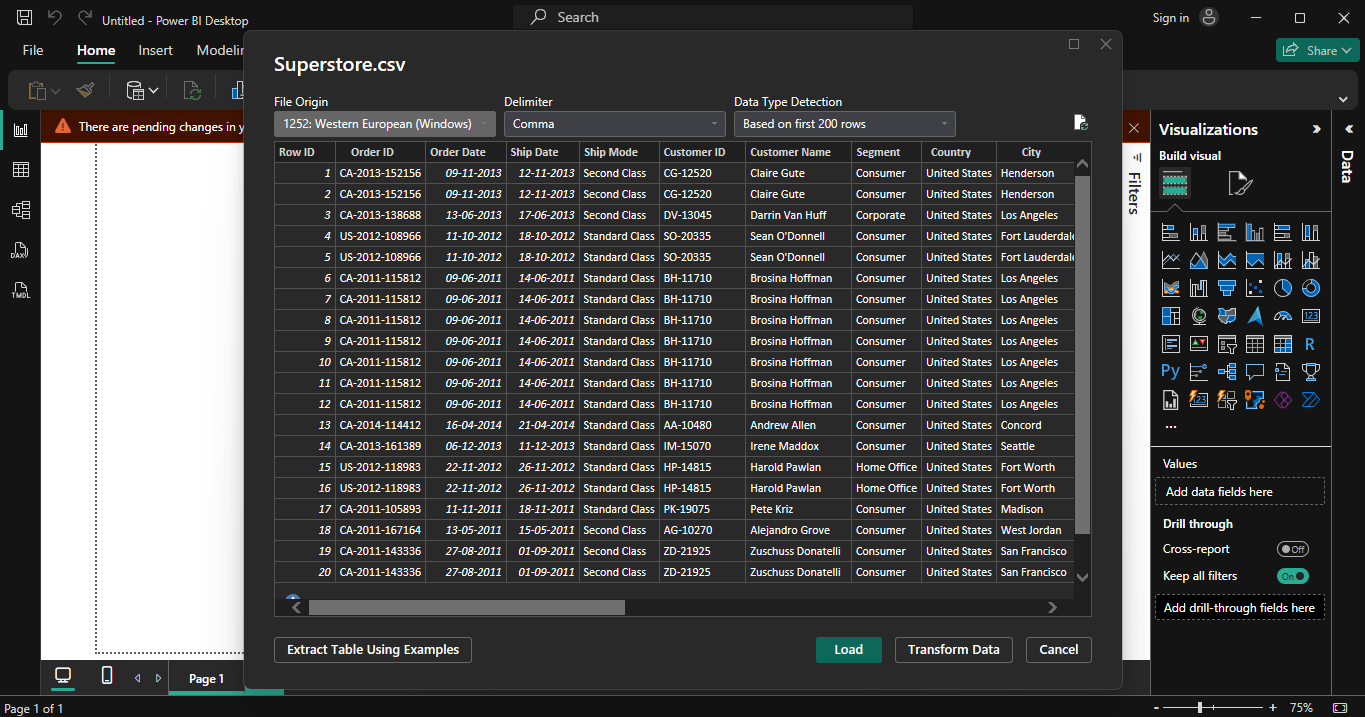Change the Delimiter dropdown
This screenshot has width=1365, height=717.
point(614,123)
